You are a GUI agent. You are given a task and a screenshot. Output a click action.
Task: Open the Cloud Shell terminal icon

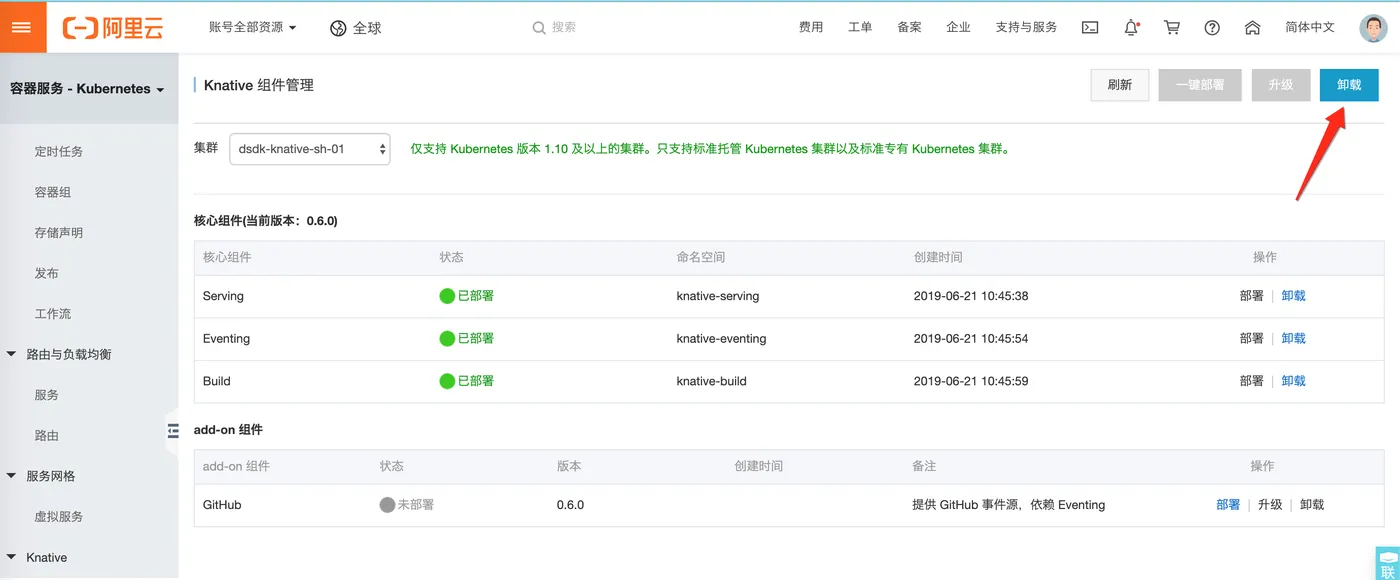coord(1090,28)
